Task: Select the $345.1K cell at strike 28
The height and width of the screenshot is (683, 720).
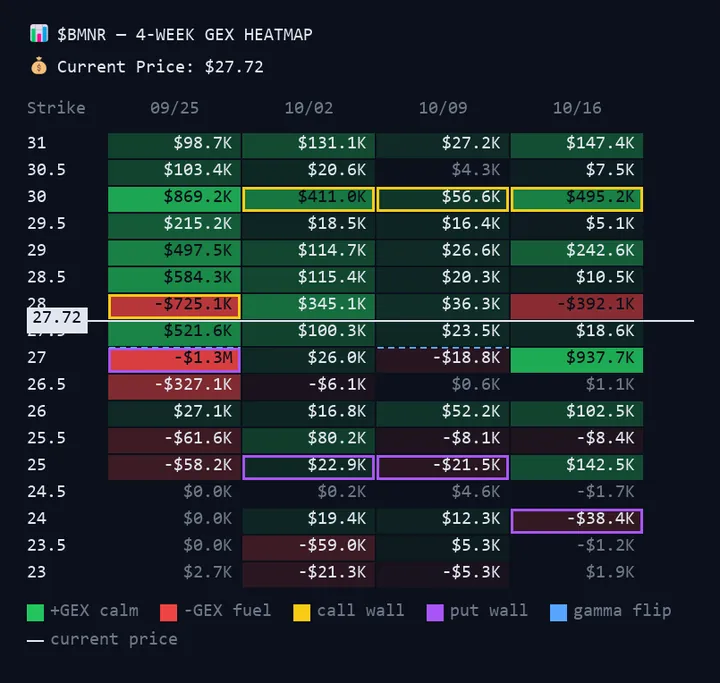Action: 308,306
